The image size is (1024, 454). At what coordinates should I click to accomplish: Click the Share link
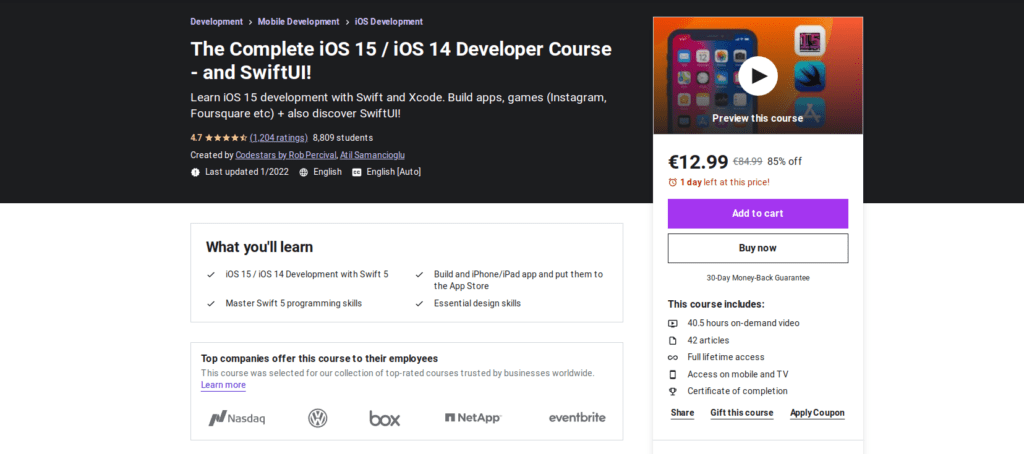pyautogui.click(x=682, y=413)
